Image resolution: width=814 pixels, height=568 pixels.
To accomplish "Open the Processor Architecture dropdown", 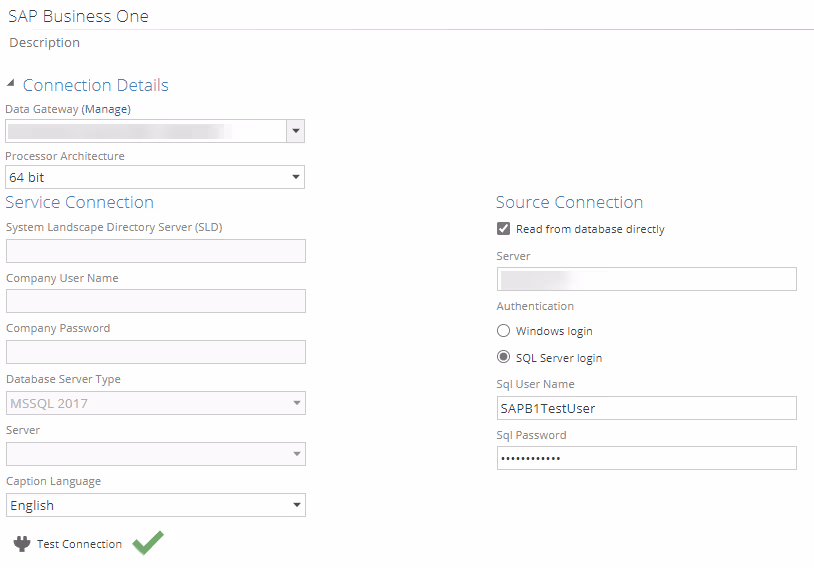I will click(x=296, y=177).
